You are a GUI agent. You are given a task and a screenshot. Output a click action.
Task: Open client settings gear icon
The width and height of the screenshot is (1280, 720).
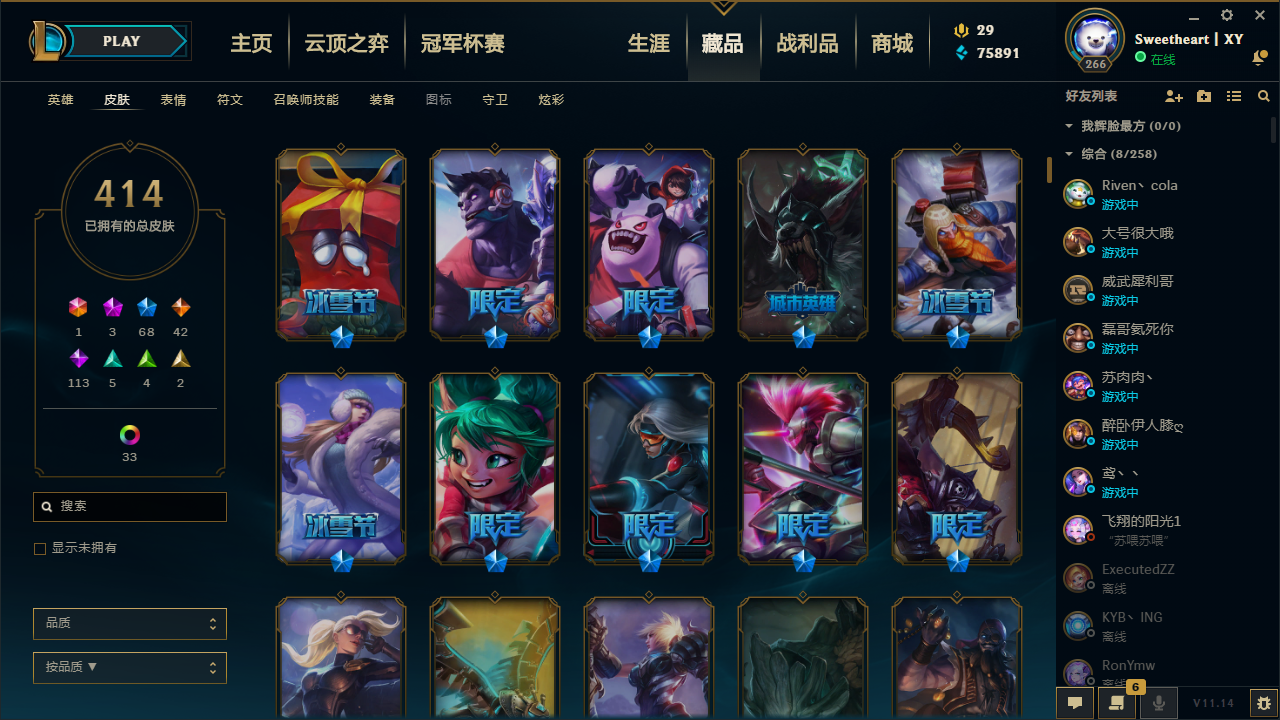point(1227,15)
